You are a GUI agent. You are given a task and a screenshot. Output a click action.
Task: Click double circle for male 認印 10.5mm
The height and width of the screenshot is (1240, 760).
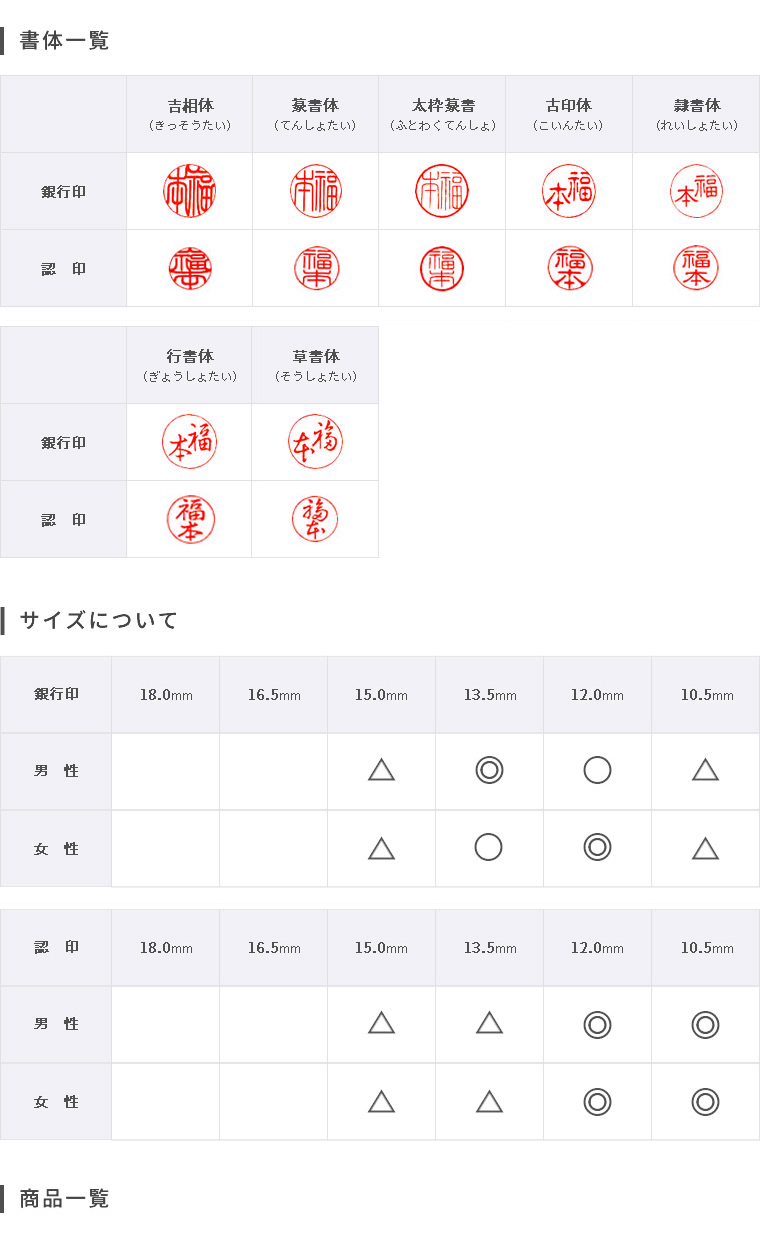coord(705,1025)
